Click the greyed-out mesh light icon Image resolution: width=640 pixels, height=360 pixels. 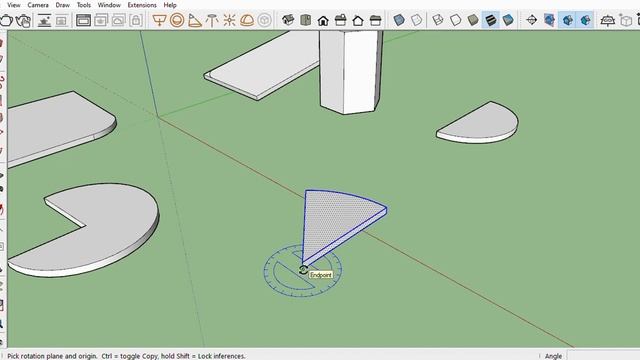(264, 20)
